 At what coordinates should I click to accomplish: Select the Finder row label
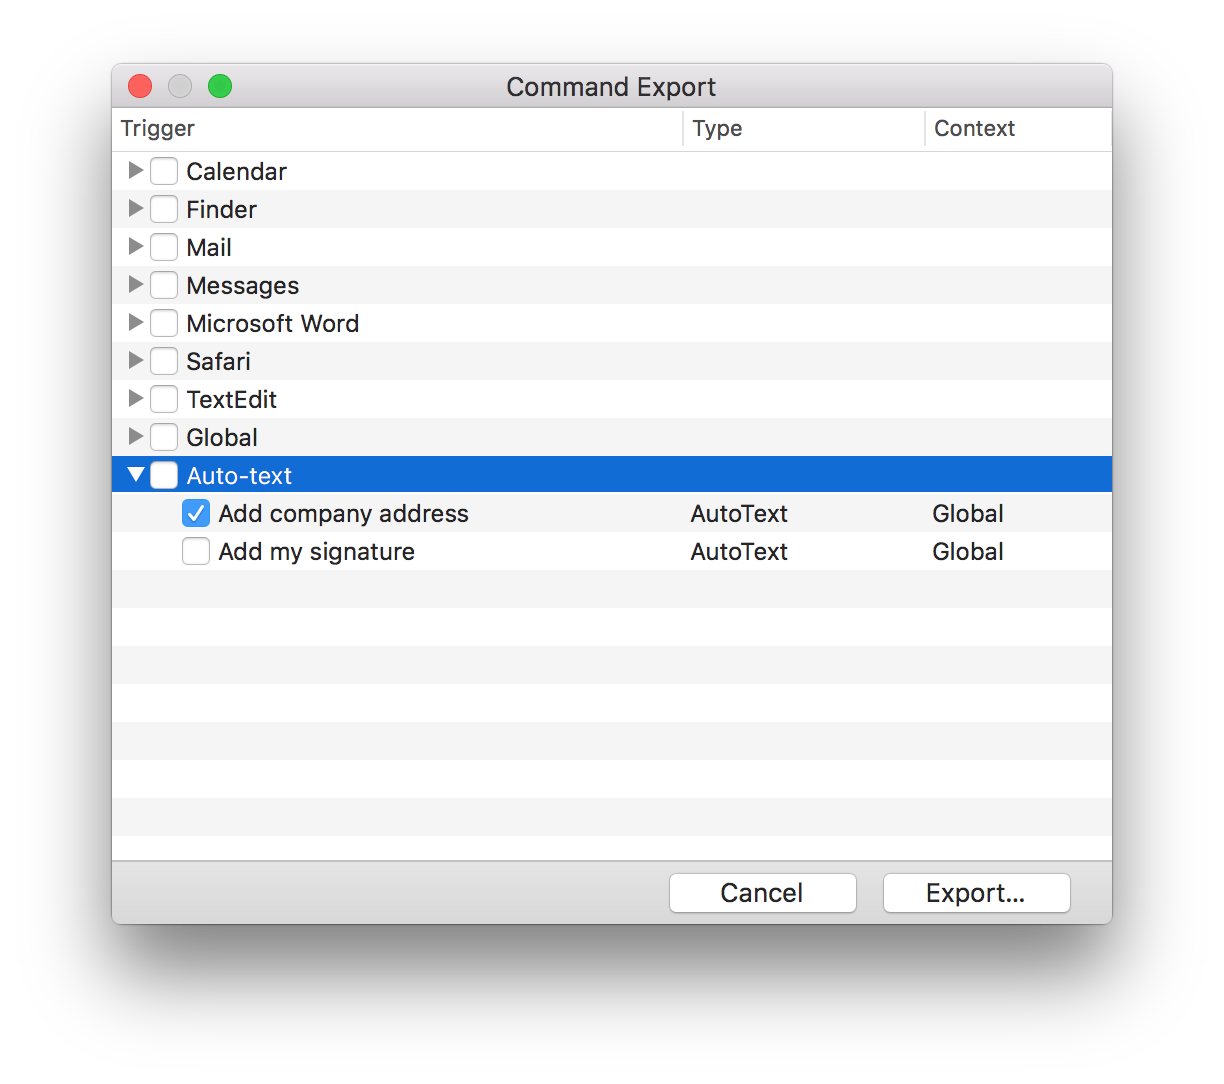pos(221,210)
